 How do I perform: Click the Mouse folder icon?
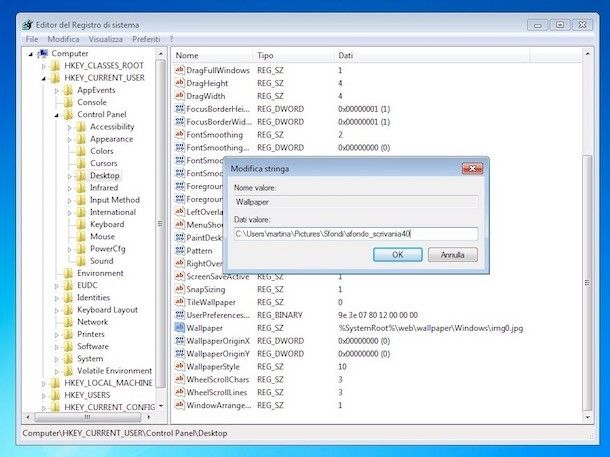(x=81, y=236)
